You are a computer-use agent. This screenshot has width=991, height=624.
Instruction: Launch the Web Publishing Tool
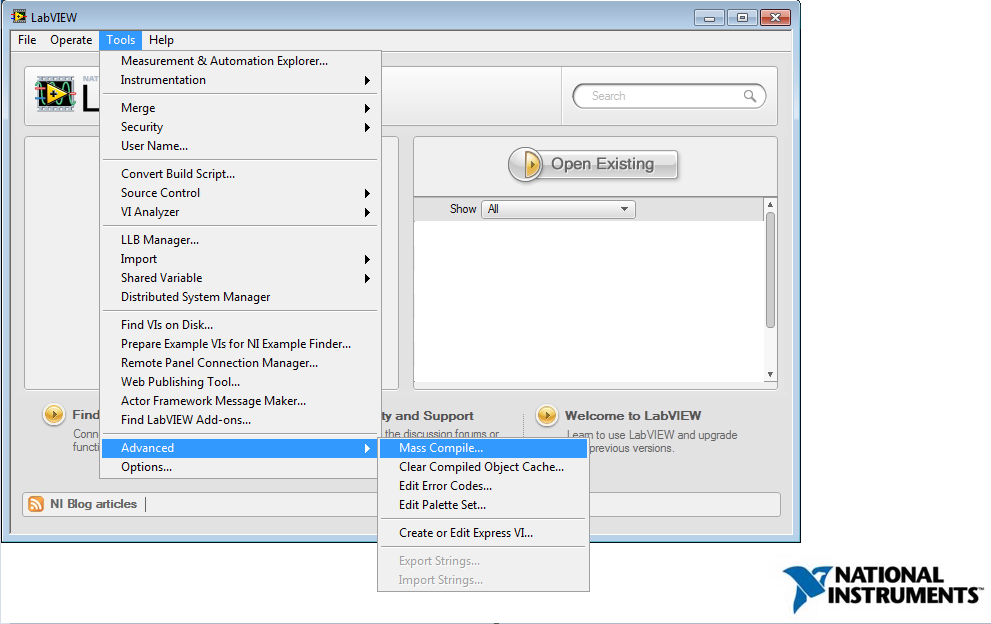click(x=240, y=381)
